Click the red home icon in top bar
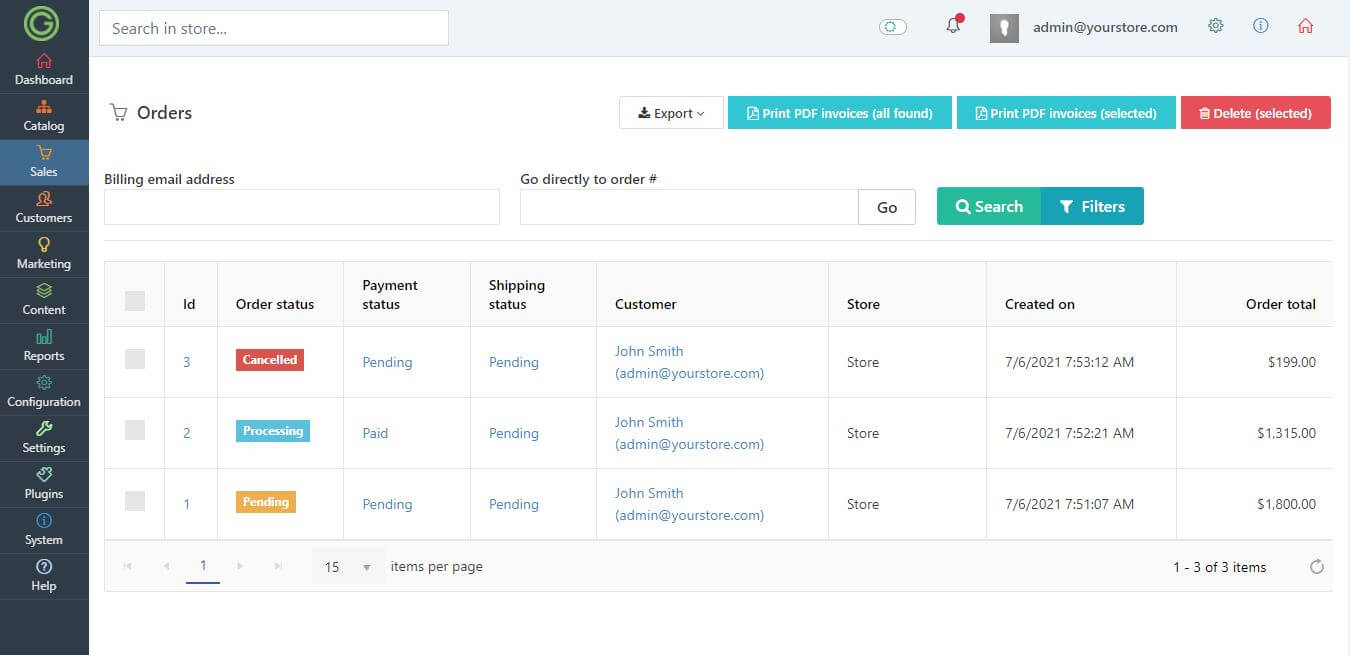 pos(1305,27)
